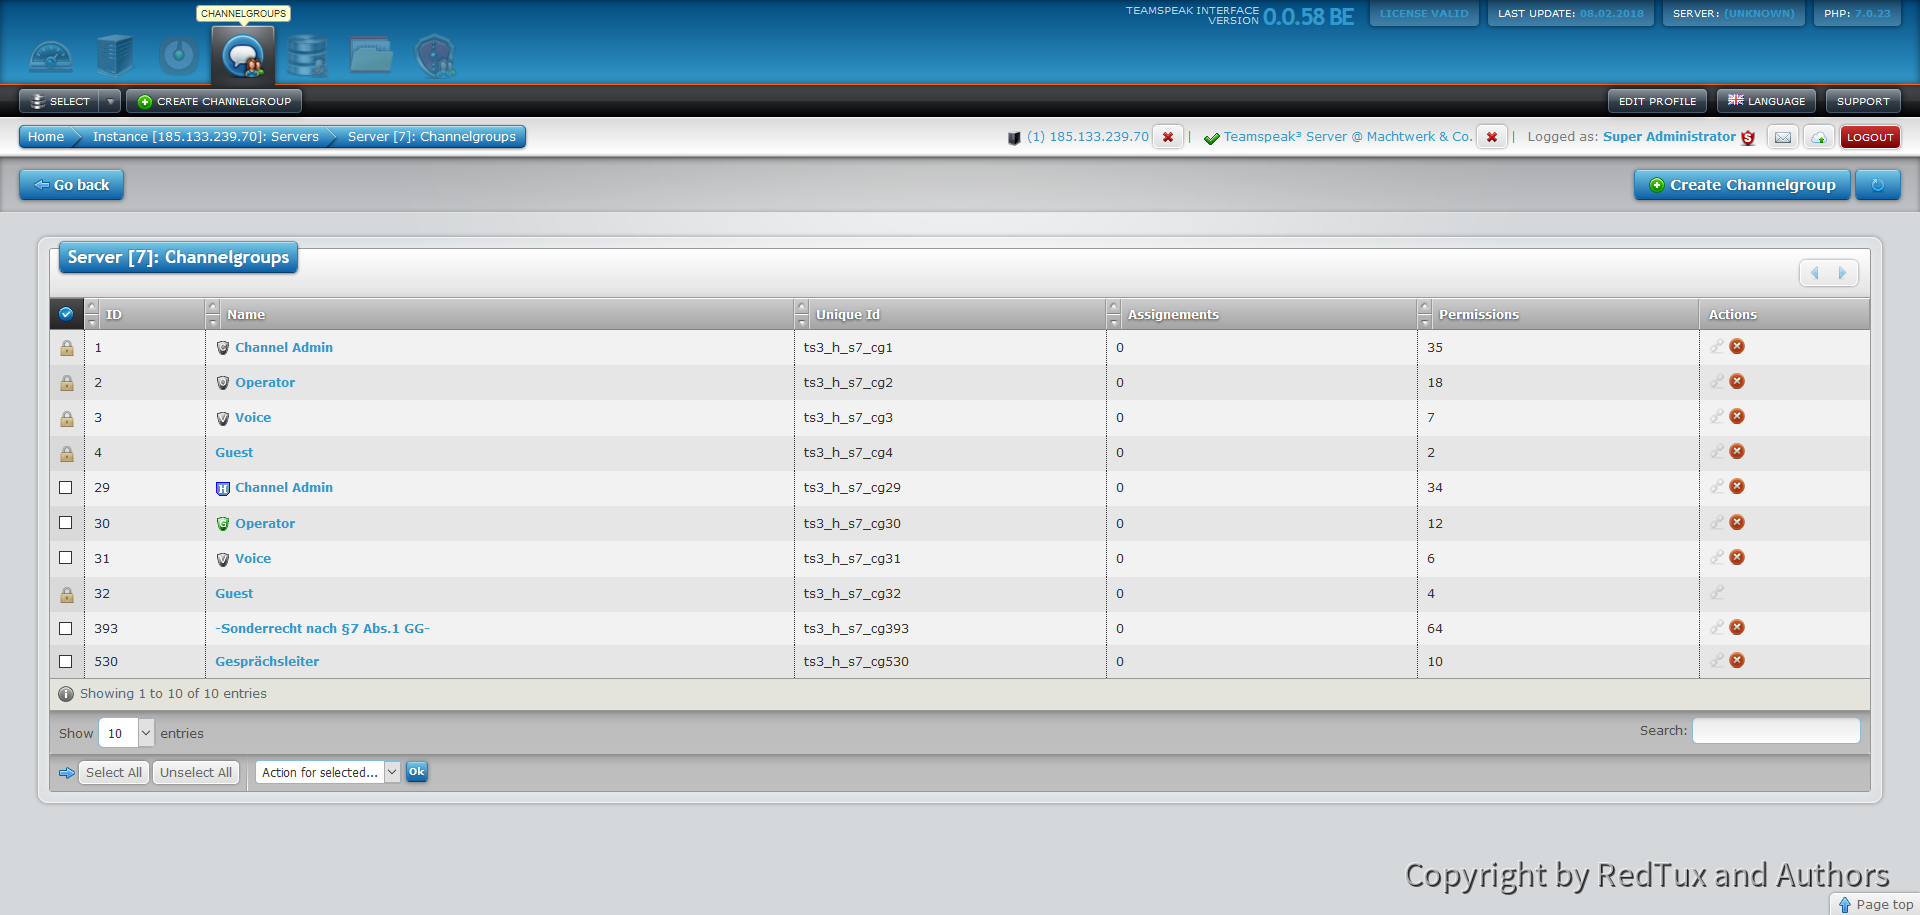Click the red LOGOUT button
The height and width of the screenshot is (915, 1920).
[x=1870, y=137]
